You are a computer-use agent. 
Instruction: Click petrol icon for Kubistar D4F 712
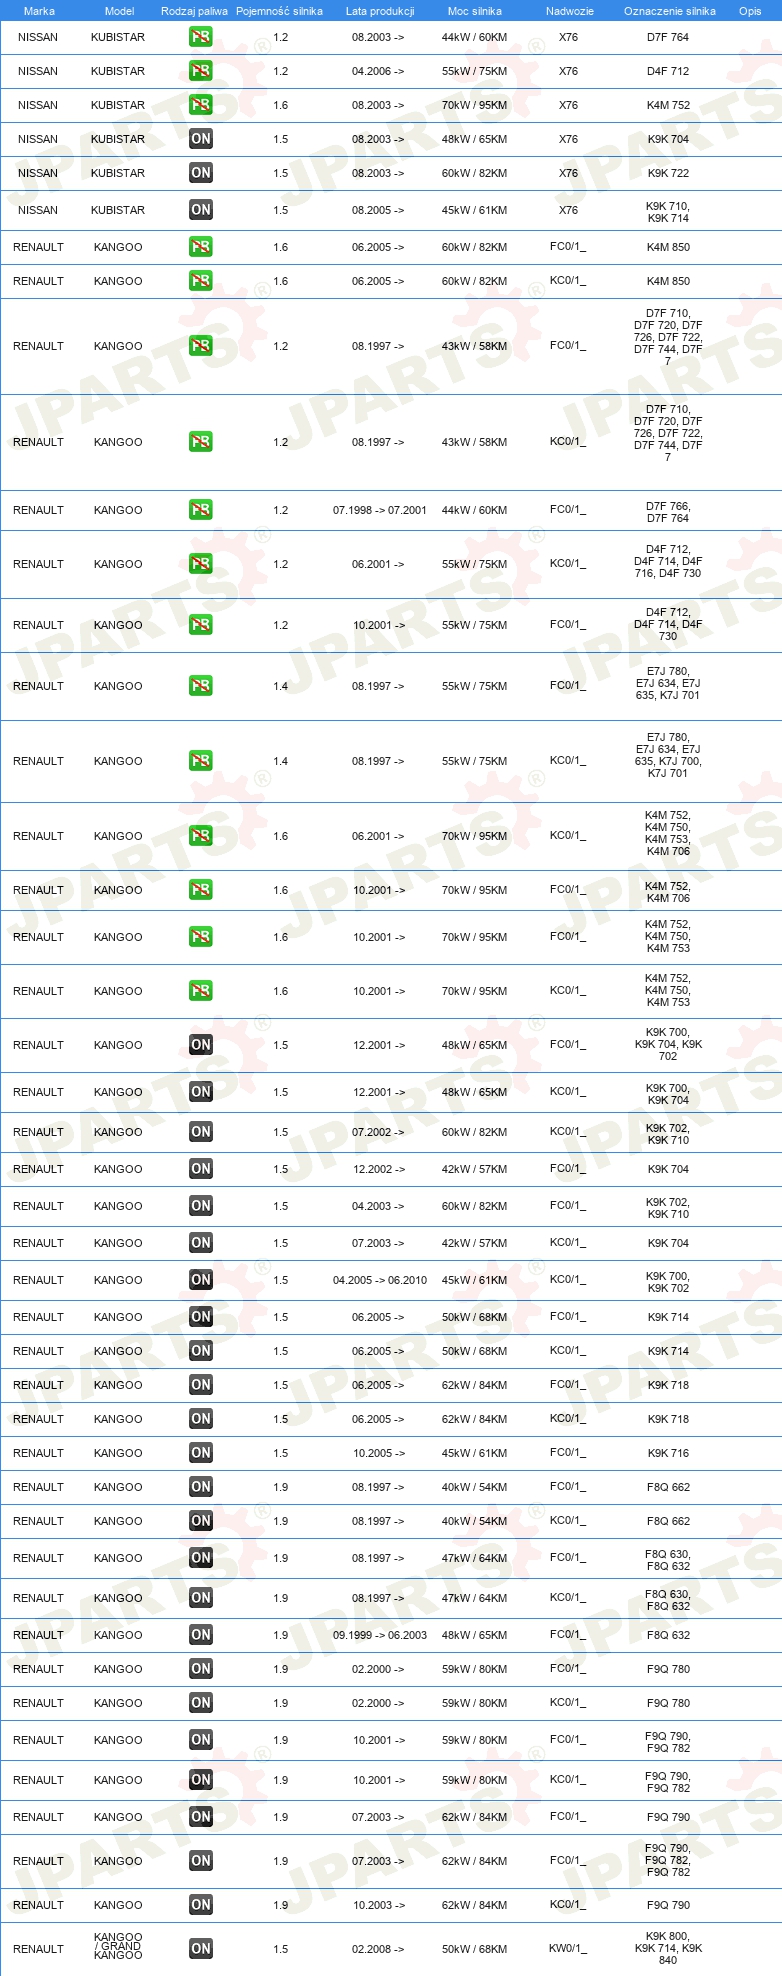tap(200, 71)
